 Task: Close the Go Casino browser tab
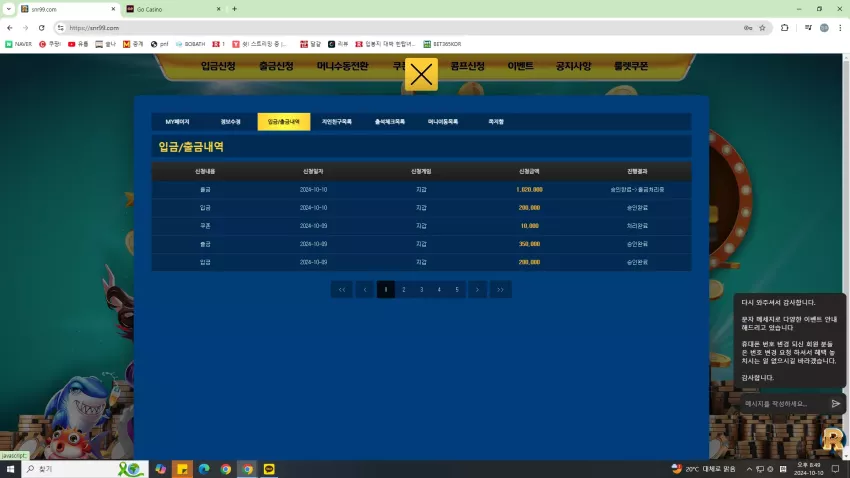pyautogui.click(x=218, y=9)
